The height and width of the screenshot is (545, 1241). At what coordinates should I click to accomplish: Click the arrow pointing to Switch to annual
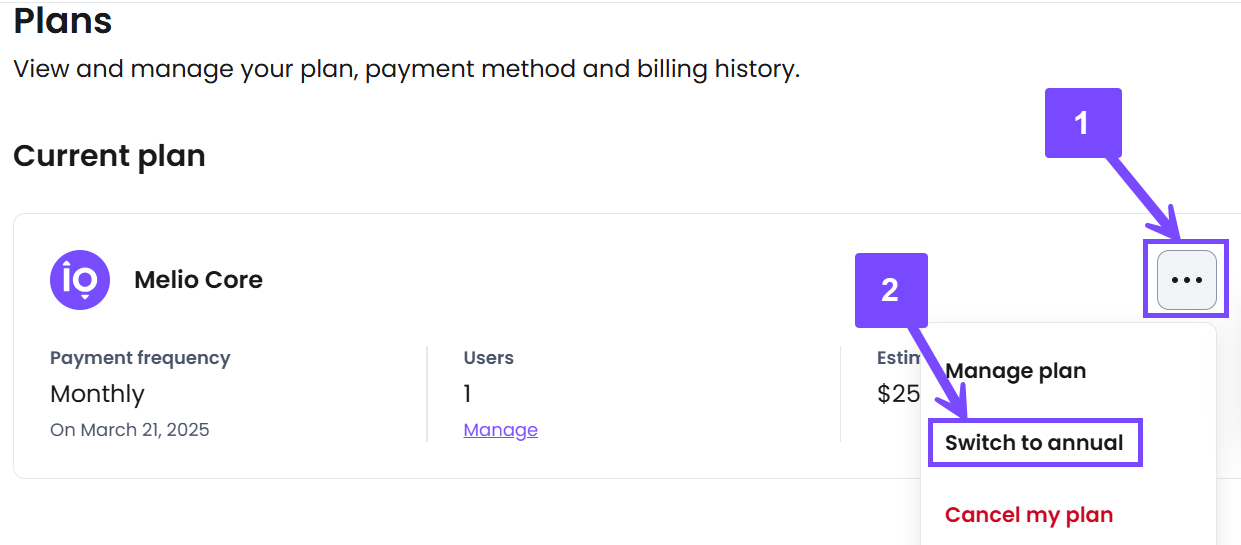pyautogui.click(x=939, y=371)
